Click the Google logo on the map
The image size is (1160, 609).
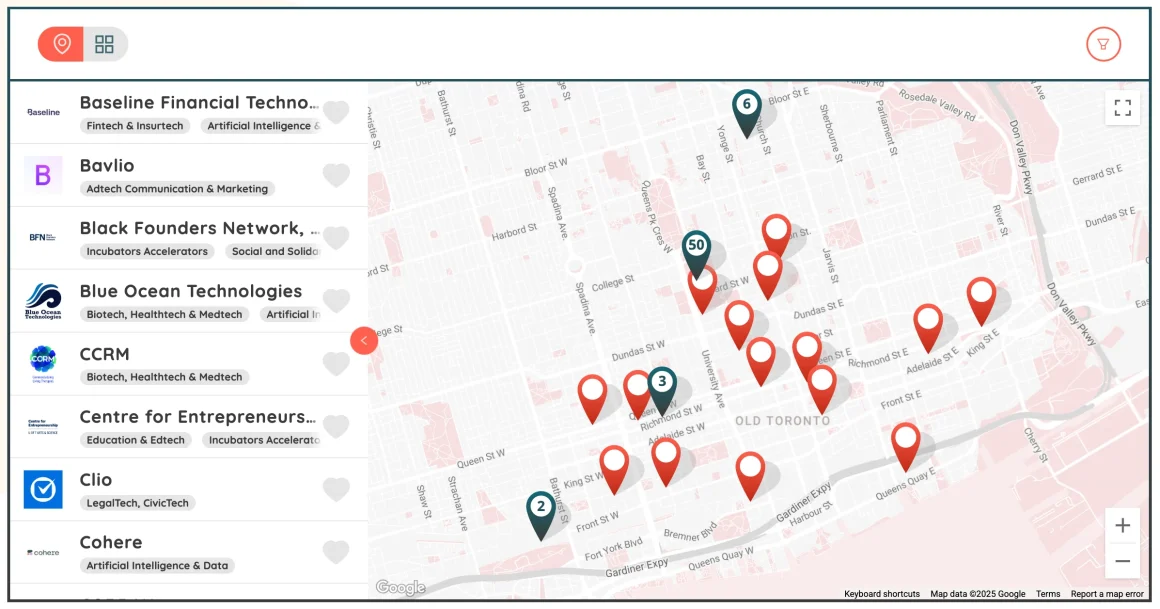pyautogui.click(x=400, y=588)
